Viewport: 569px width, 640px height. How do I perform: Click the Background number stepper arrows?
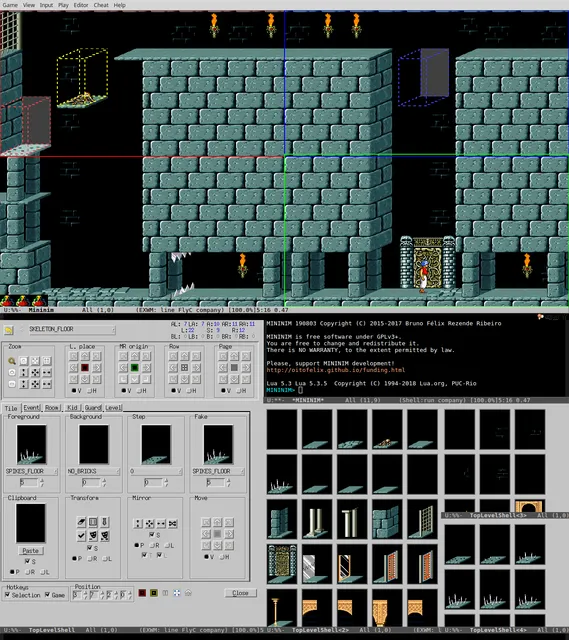pyautogui.click(x=104, y=482)
